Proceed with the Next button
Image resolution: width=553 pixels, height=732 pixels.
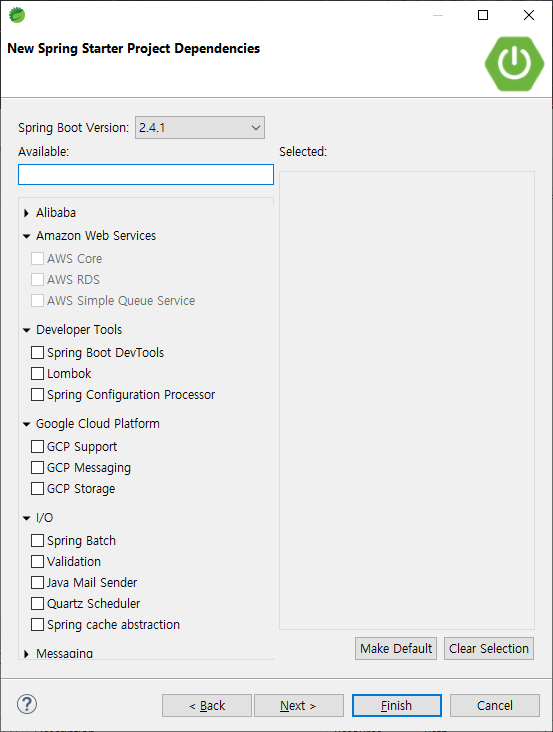[x=299, y=705]
